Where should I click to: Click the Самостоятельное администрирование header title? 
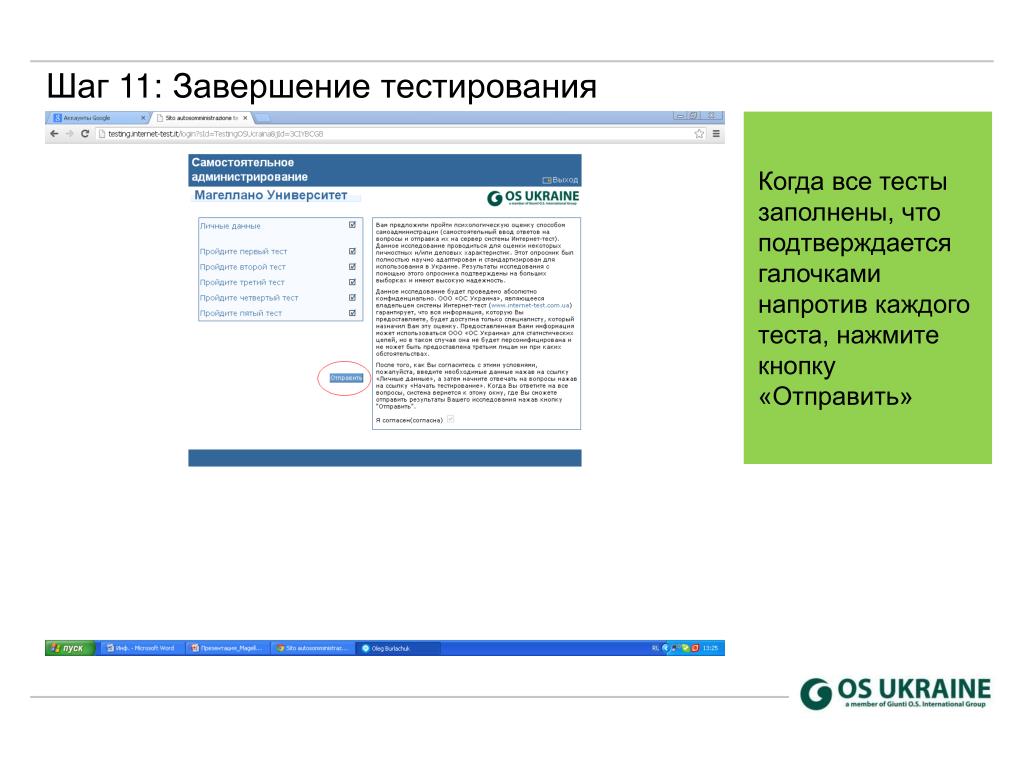click(249, 170)
